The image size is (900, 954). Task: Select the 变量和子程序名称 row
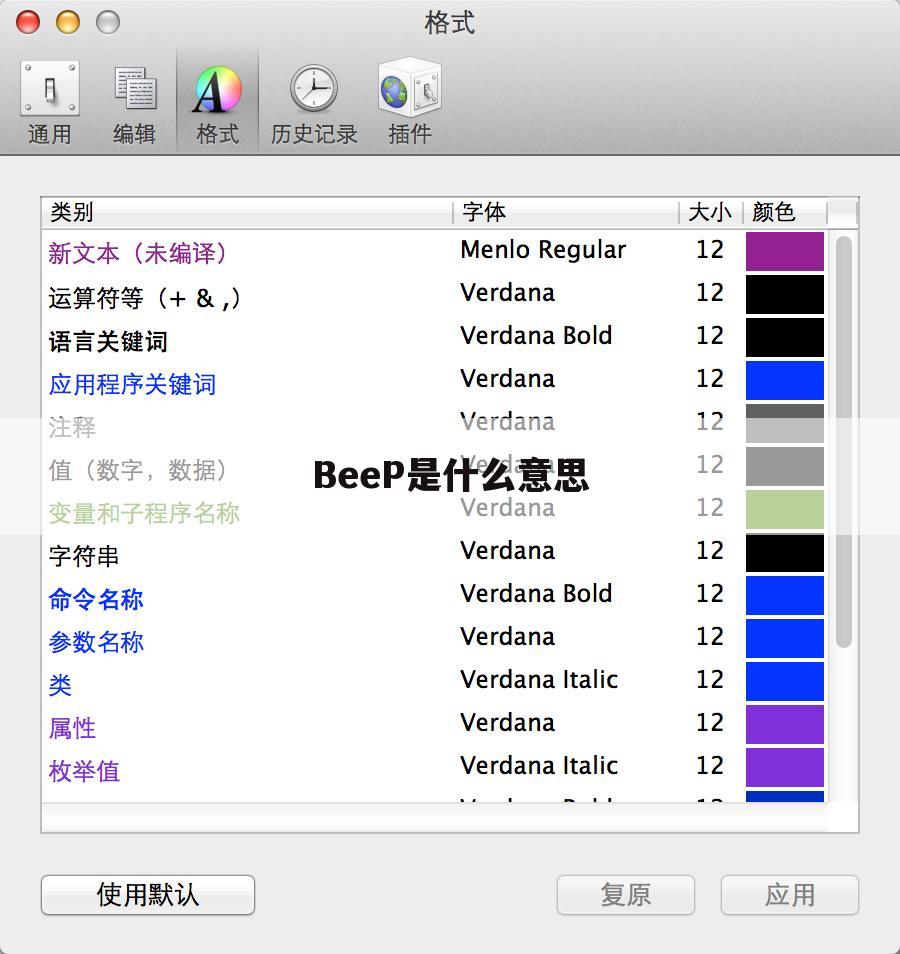(435, 510)
